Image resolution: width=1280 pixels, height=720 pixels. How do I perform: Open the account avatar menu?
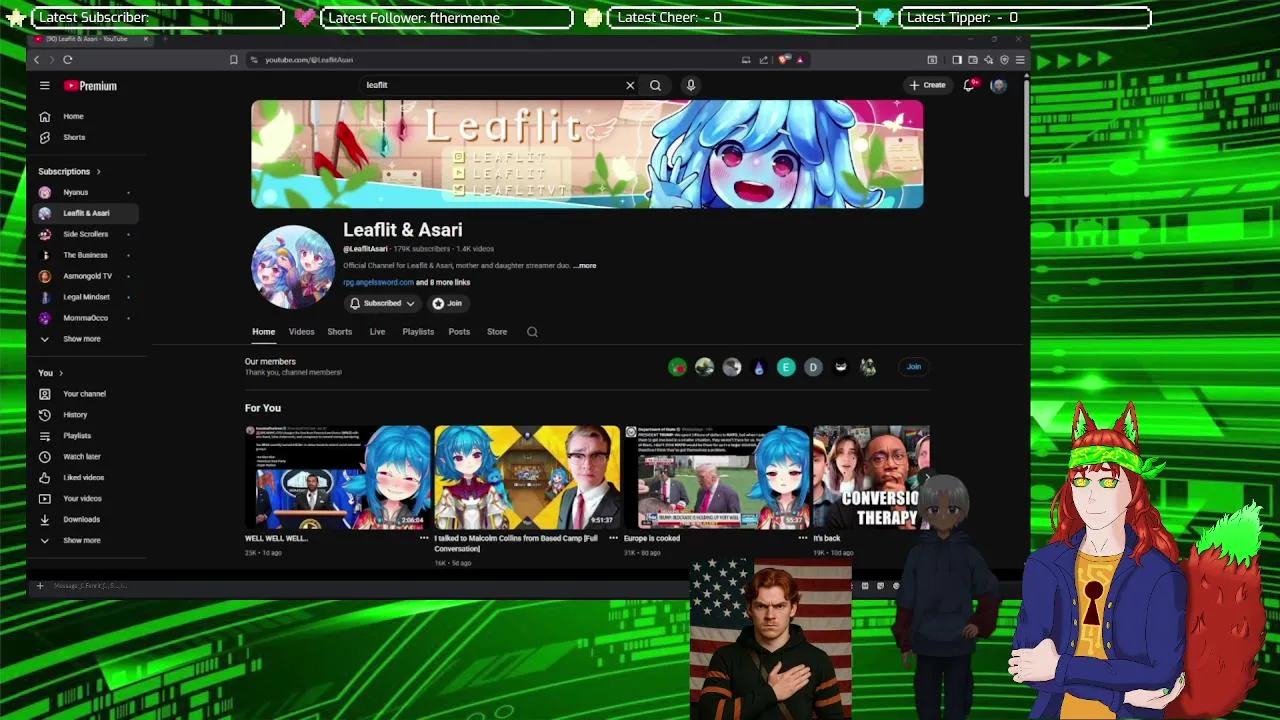[998, 85]
